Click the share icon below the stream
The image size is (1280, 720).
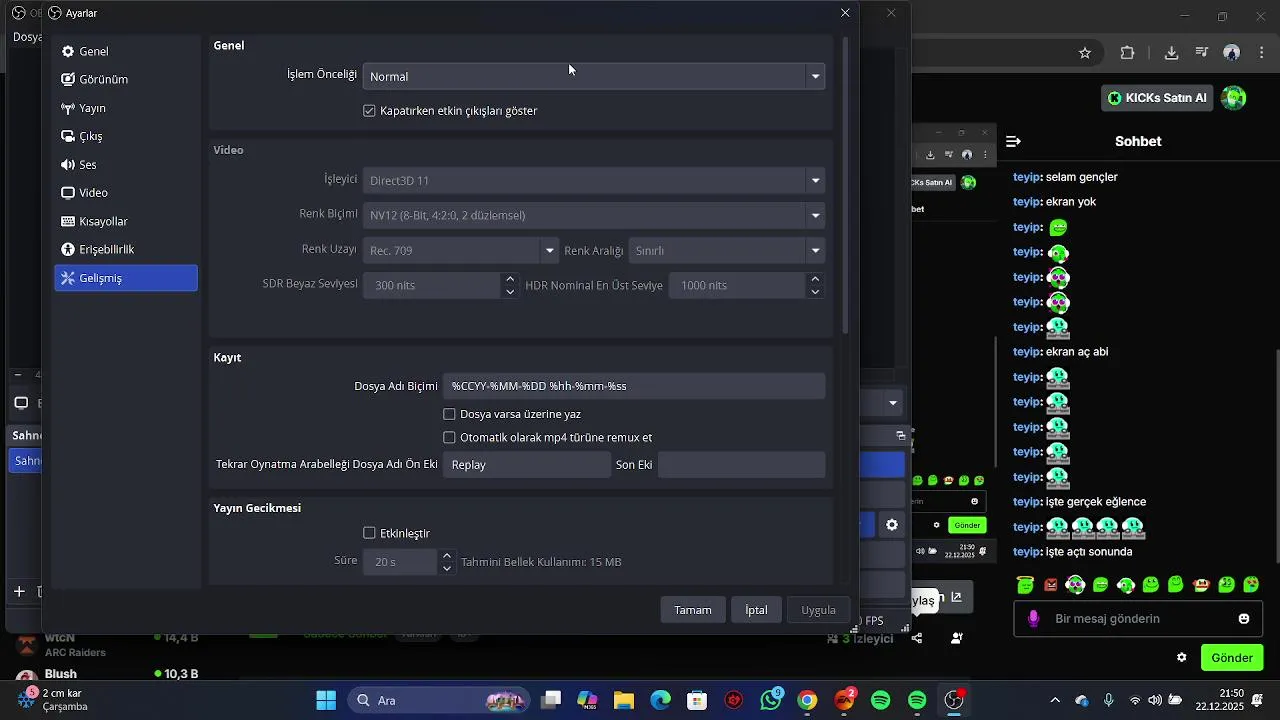click(917, 638)
